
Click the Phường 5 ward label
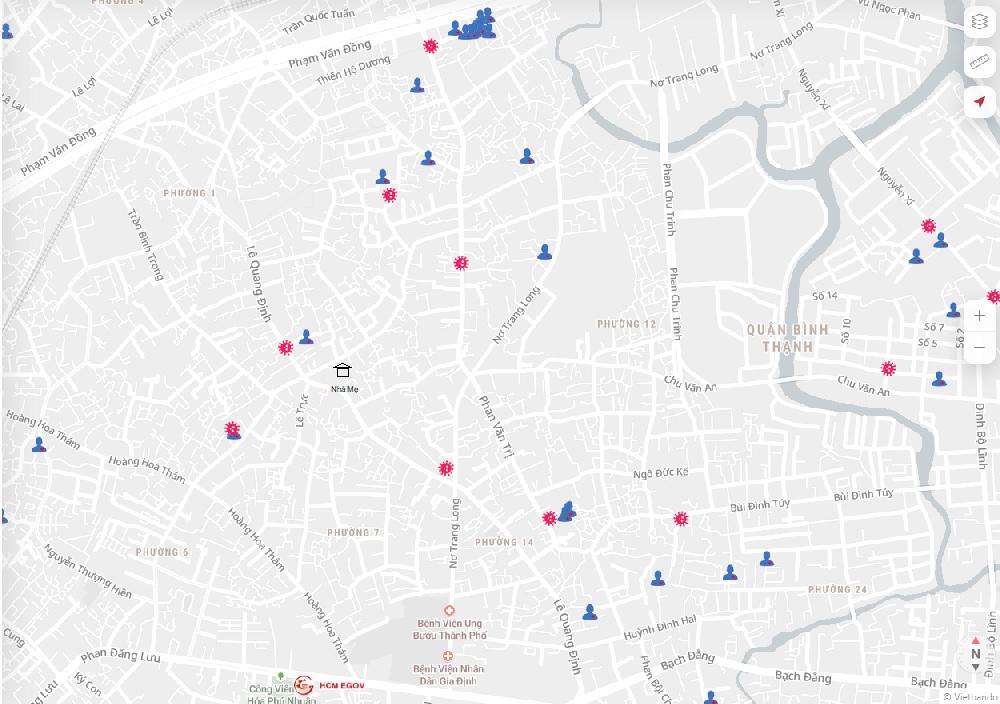pyautogui.click(x=162, y=552)
